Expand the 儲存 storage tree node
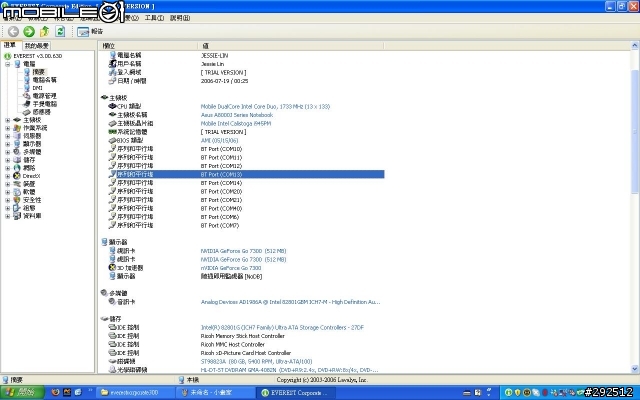 pos(7,160)
